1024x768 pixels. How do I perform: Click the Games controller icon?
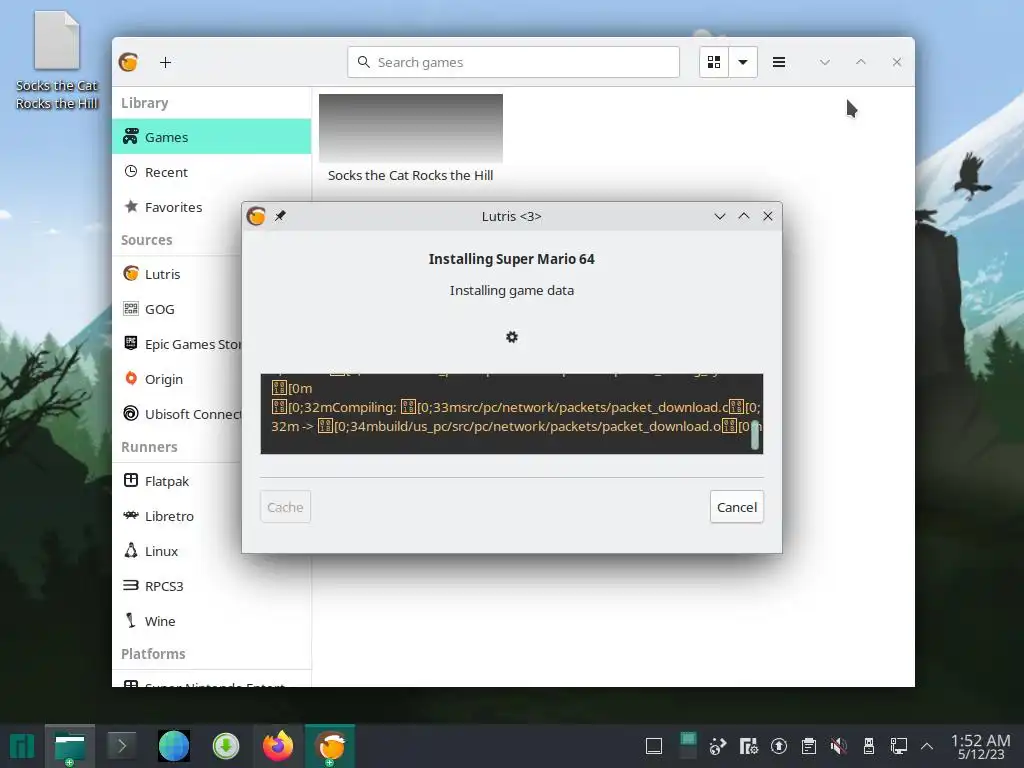coord(131,136)
